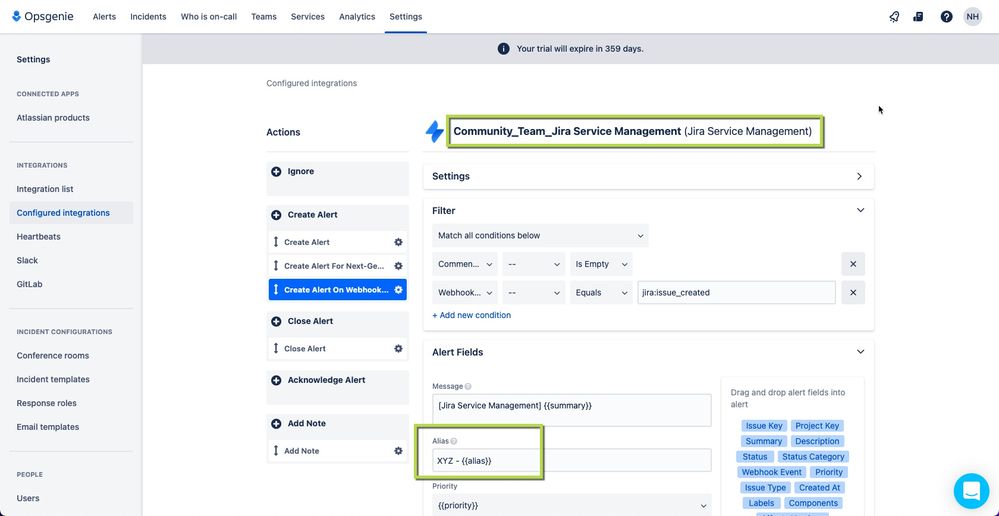Open the chat support bubble
This screenshot has width=999, height=516.
(971, 491)
